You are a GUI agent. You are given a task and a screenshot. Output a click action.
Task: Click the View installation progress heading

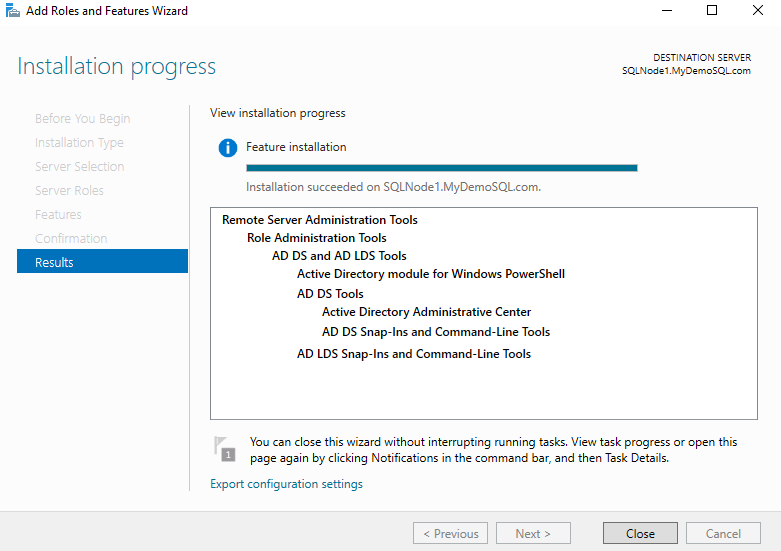click(277, 113)
